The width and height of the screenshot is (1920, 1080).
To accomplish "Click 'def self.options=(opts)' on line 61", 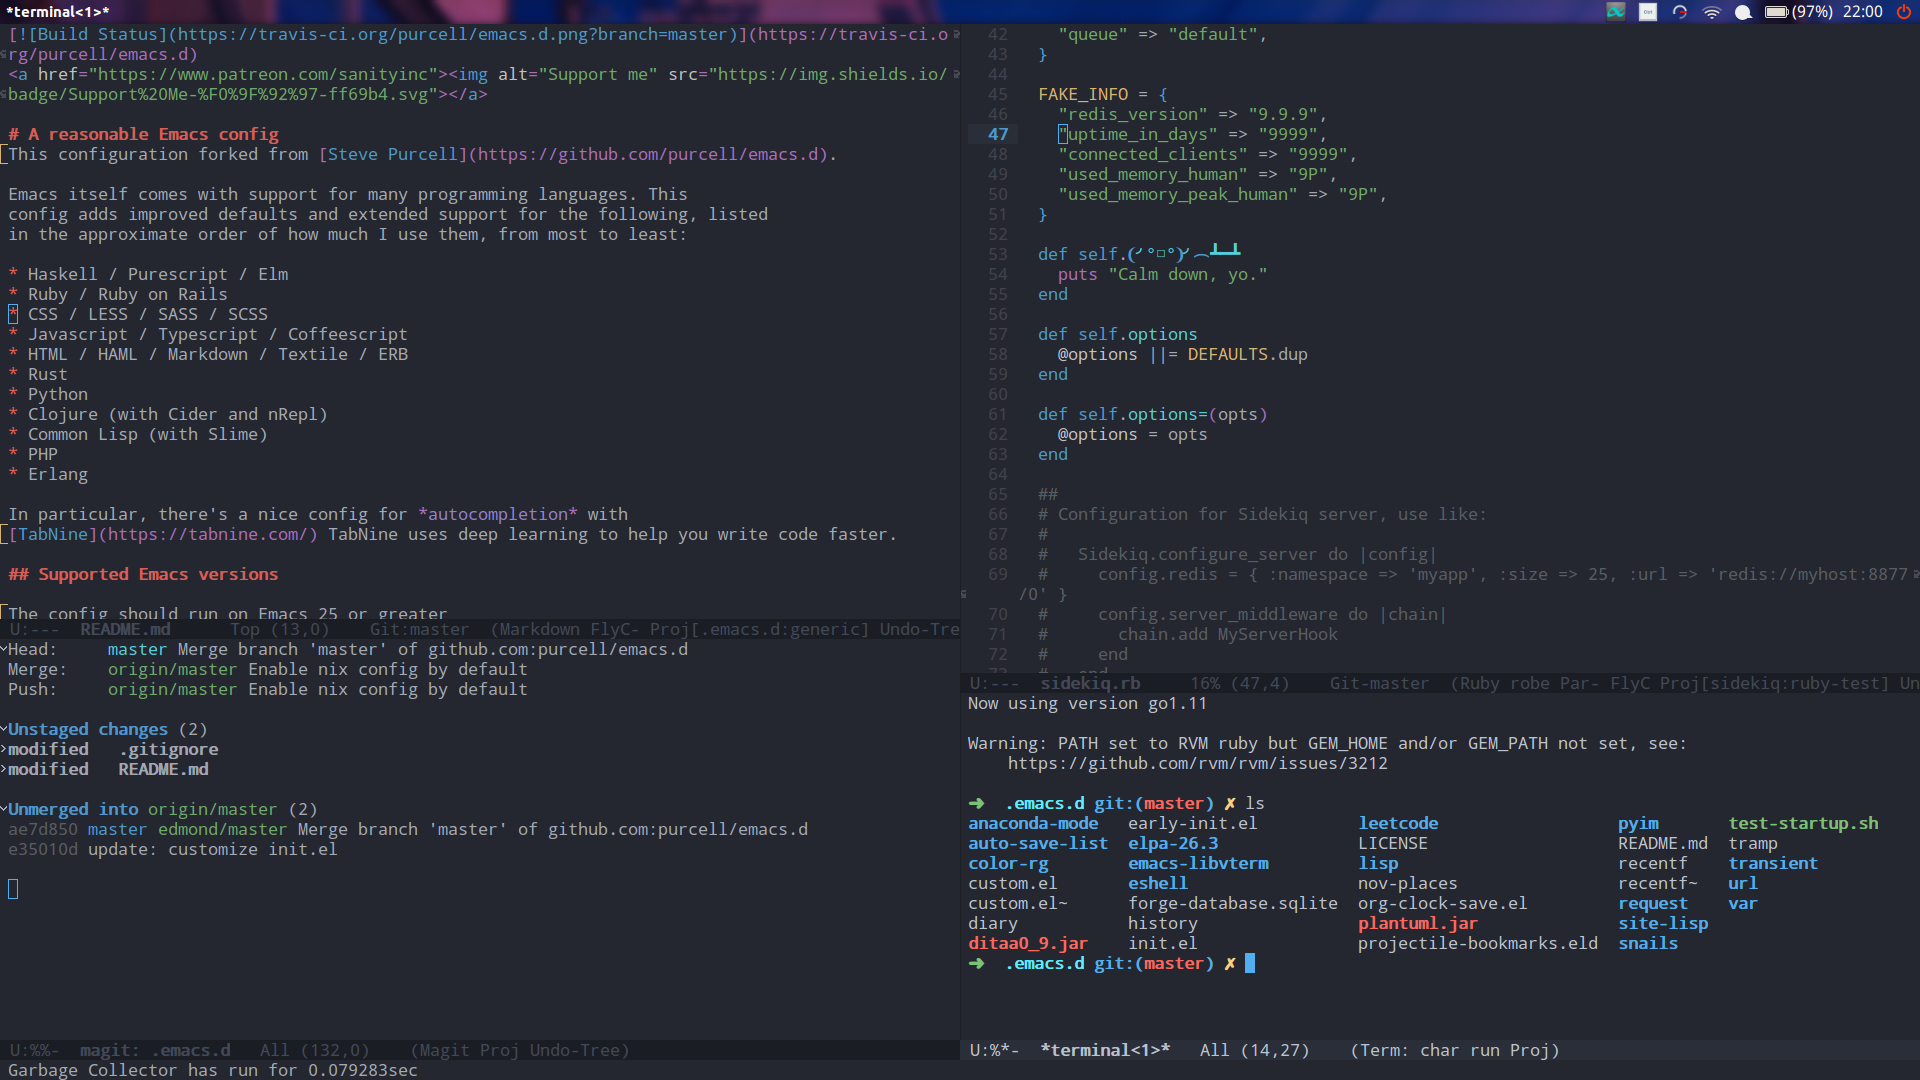I will pos(1153,414).
